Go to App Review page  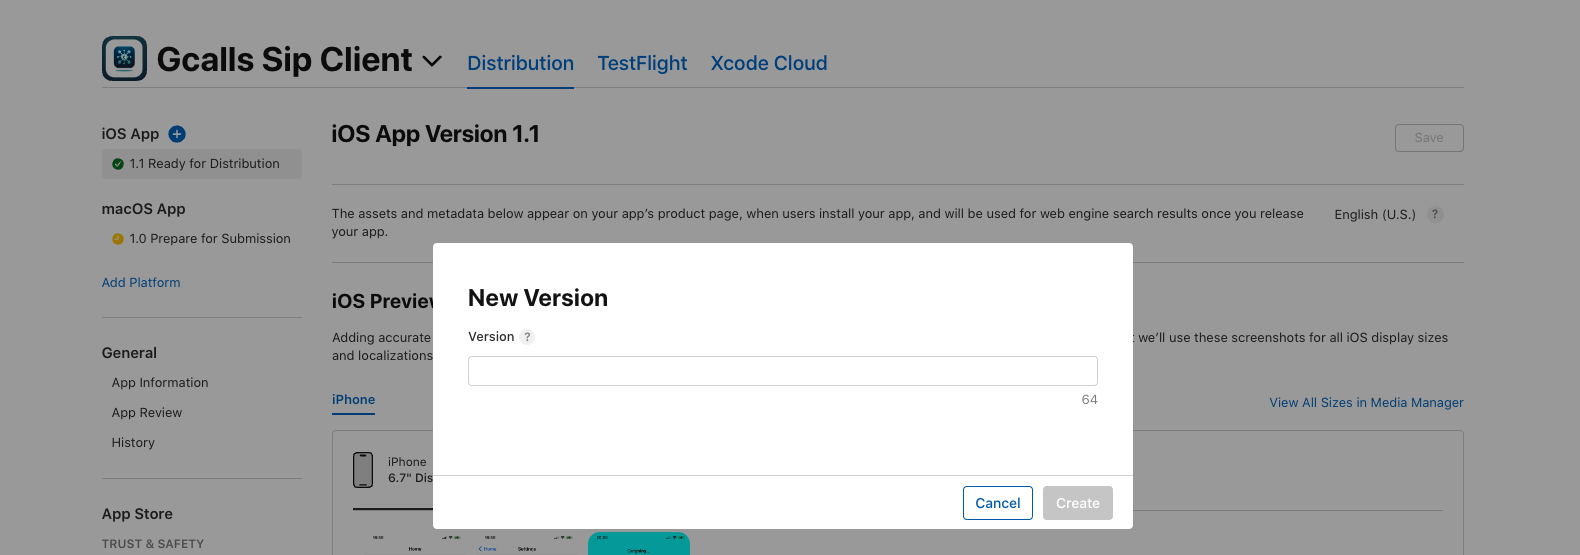147,413
